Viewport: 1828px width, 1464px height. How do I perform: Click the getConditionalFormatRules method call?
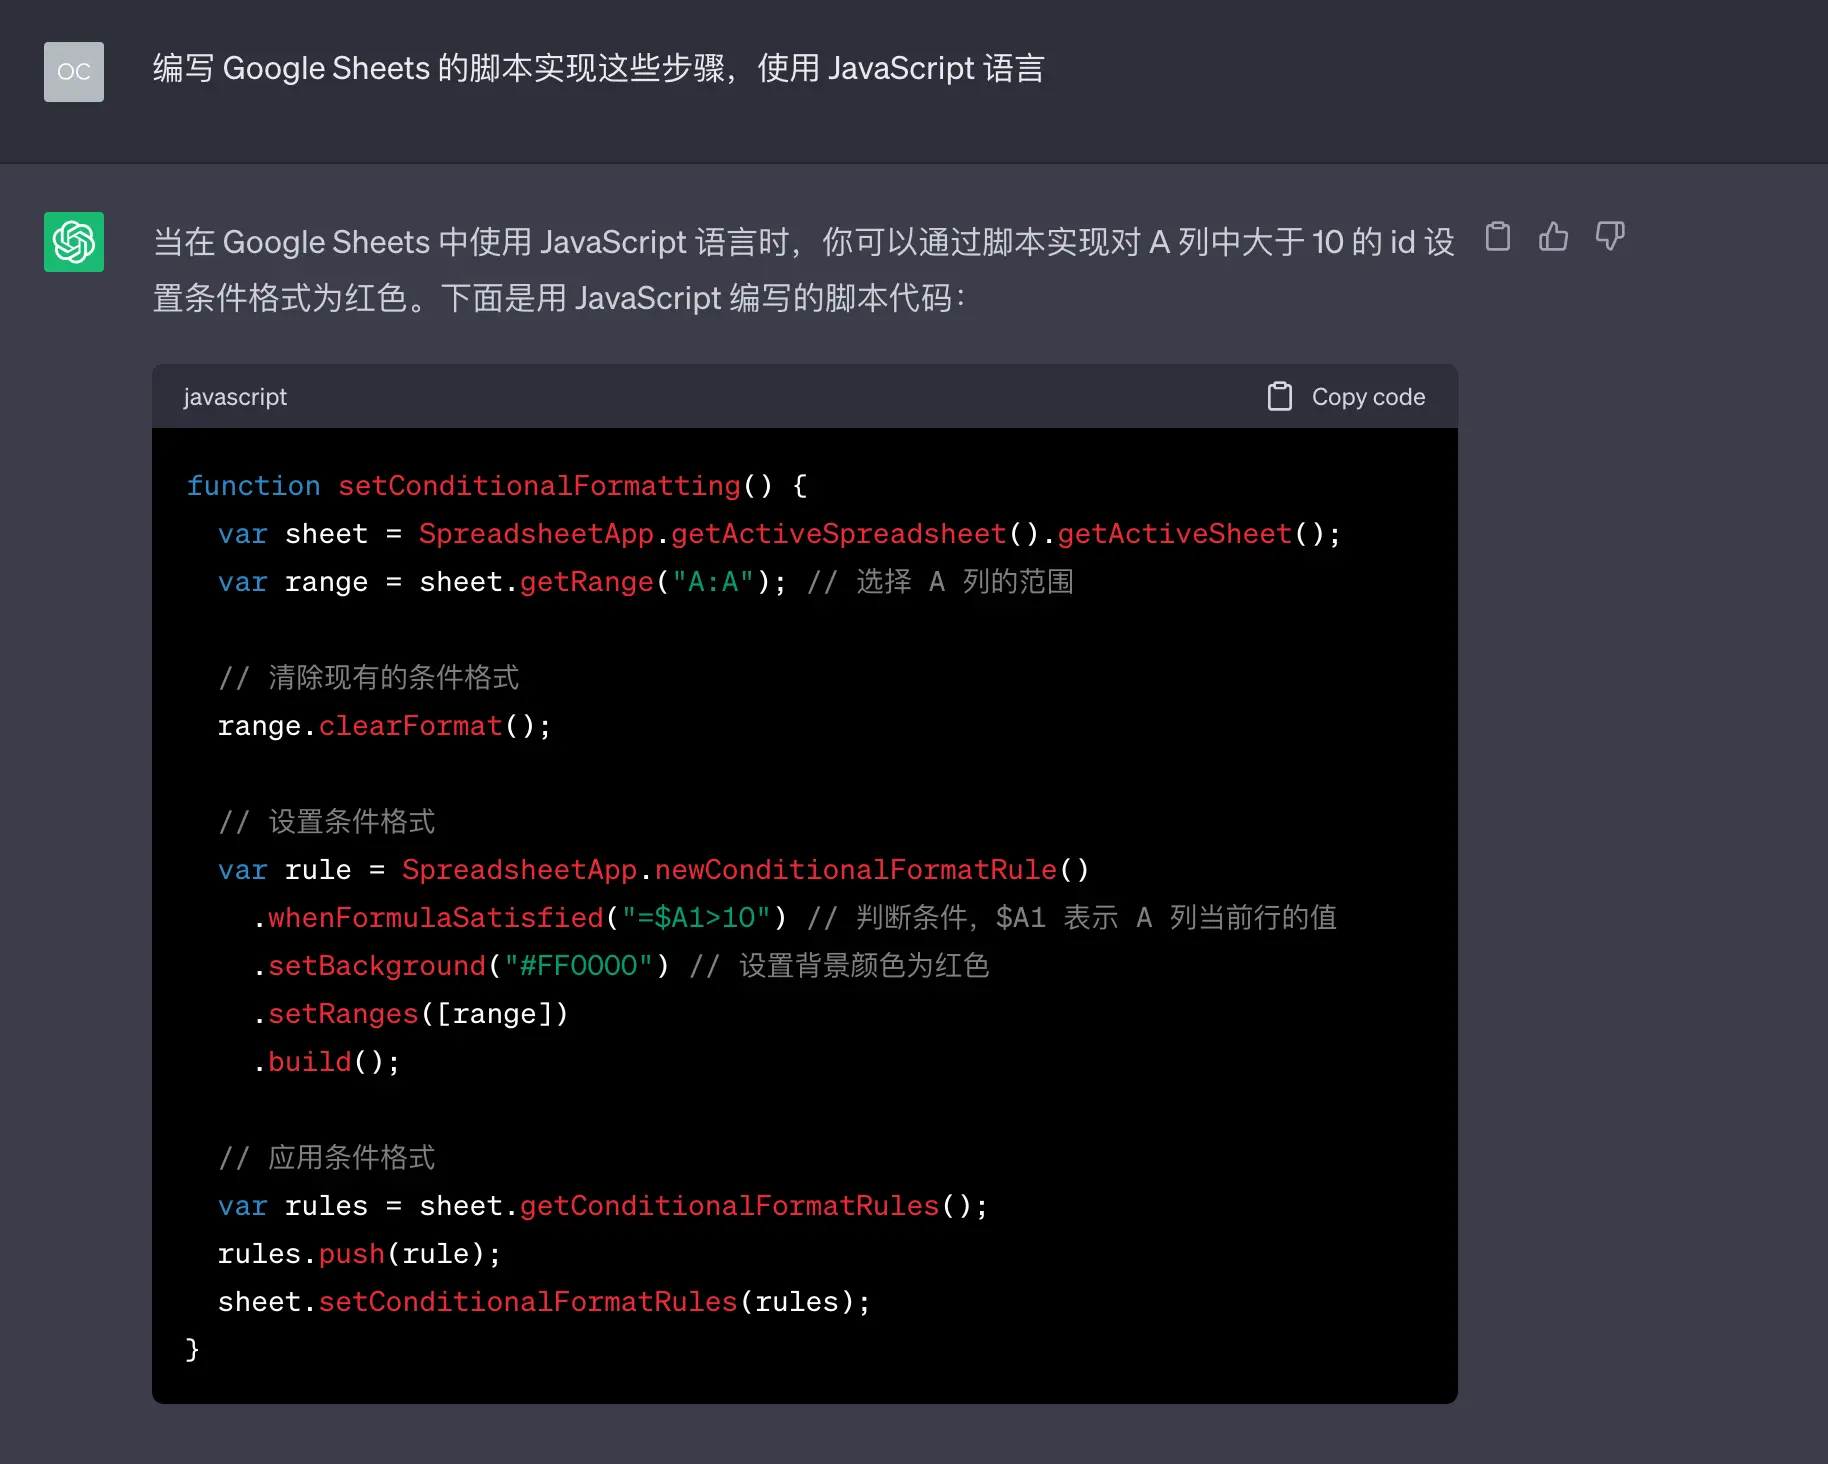pyautogui.click(x=729, y=1206)
